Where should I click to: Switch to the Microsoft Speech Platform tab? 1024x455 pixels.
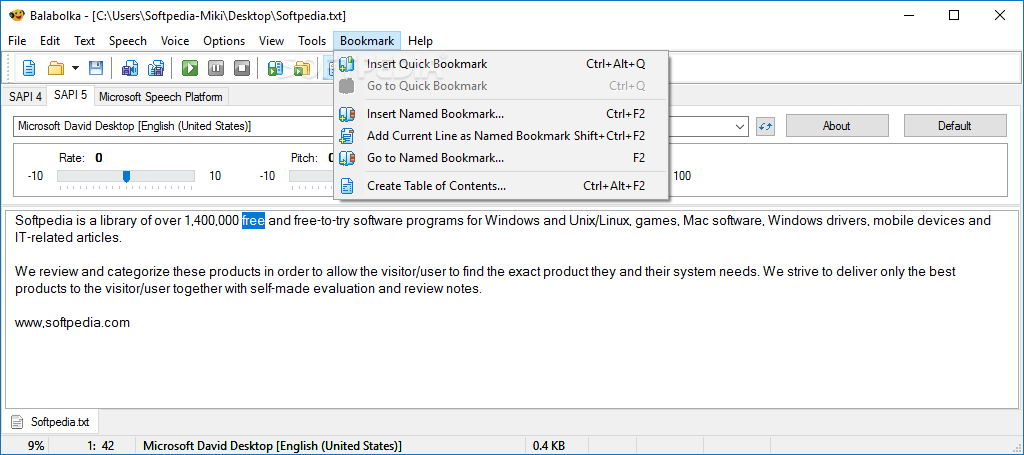pyautogui.click(x=161, y=97)
